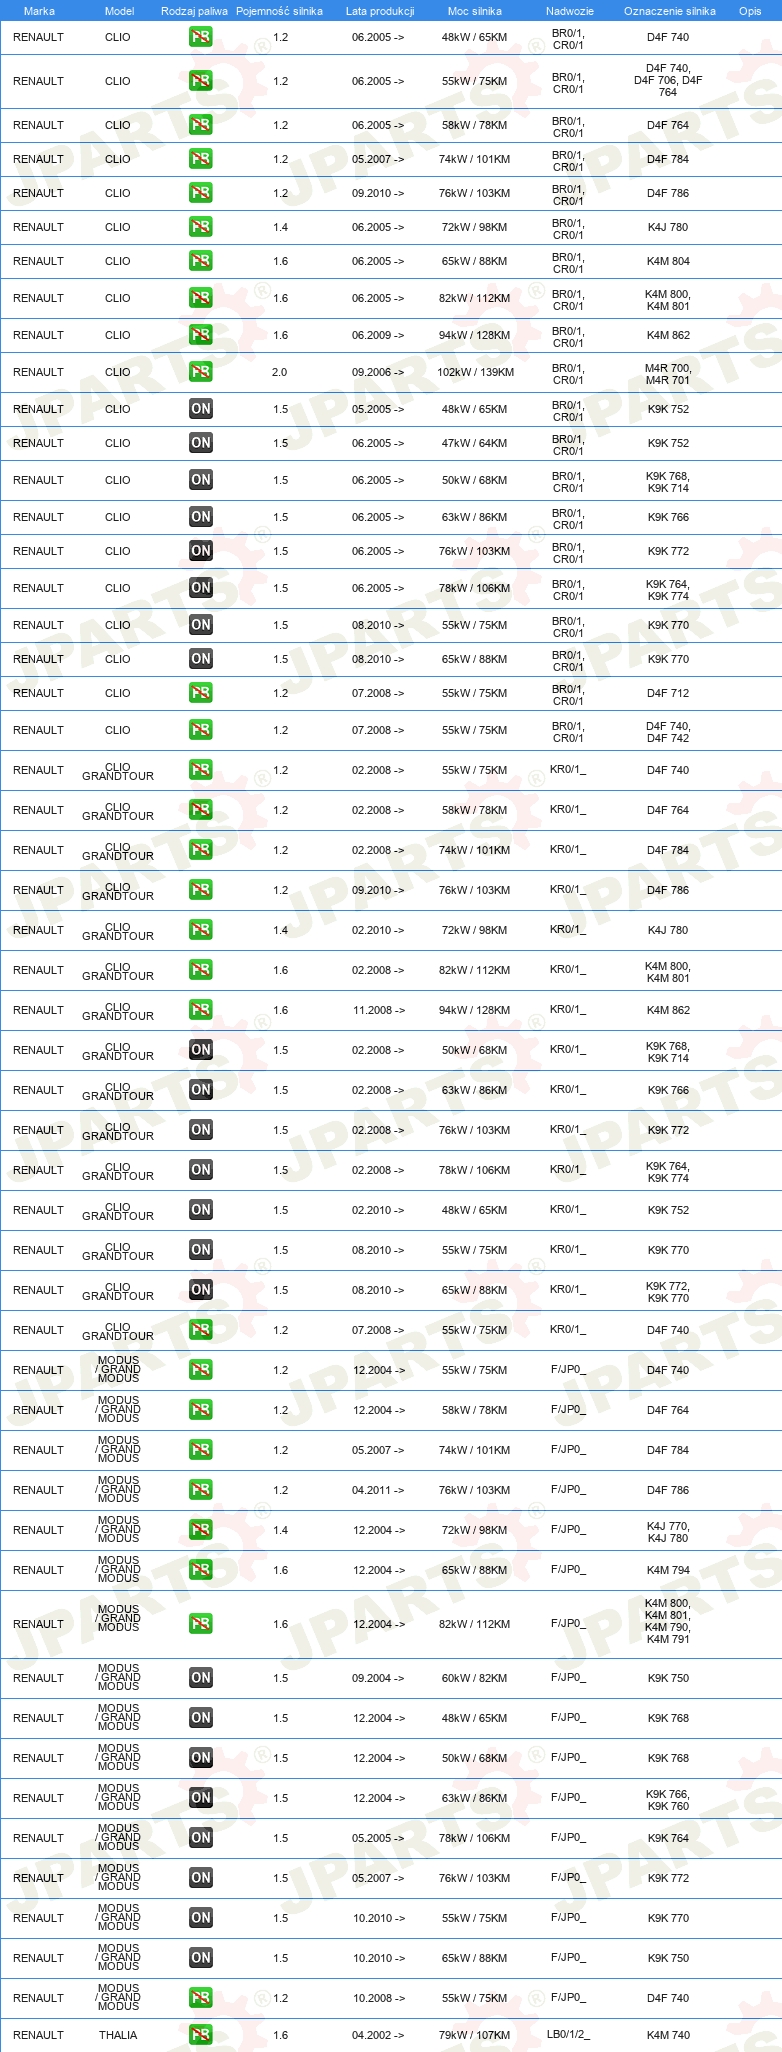Click the Rodzaj paliwa column header
The height and width of the screenshot is (2052, 782).
pyautogui.click(x=194, y=11)
